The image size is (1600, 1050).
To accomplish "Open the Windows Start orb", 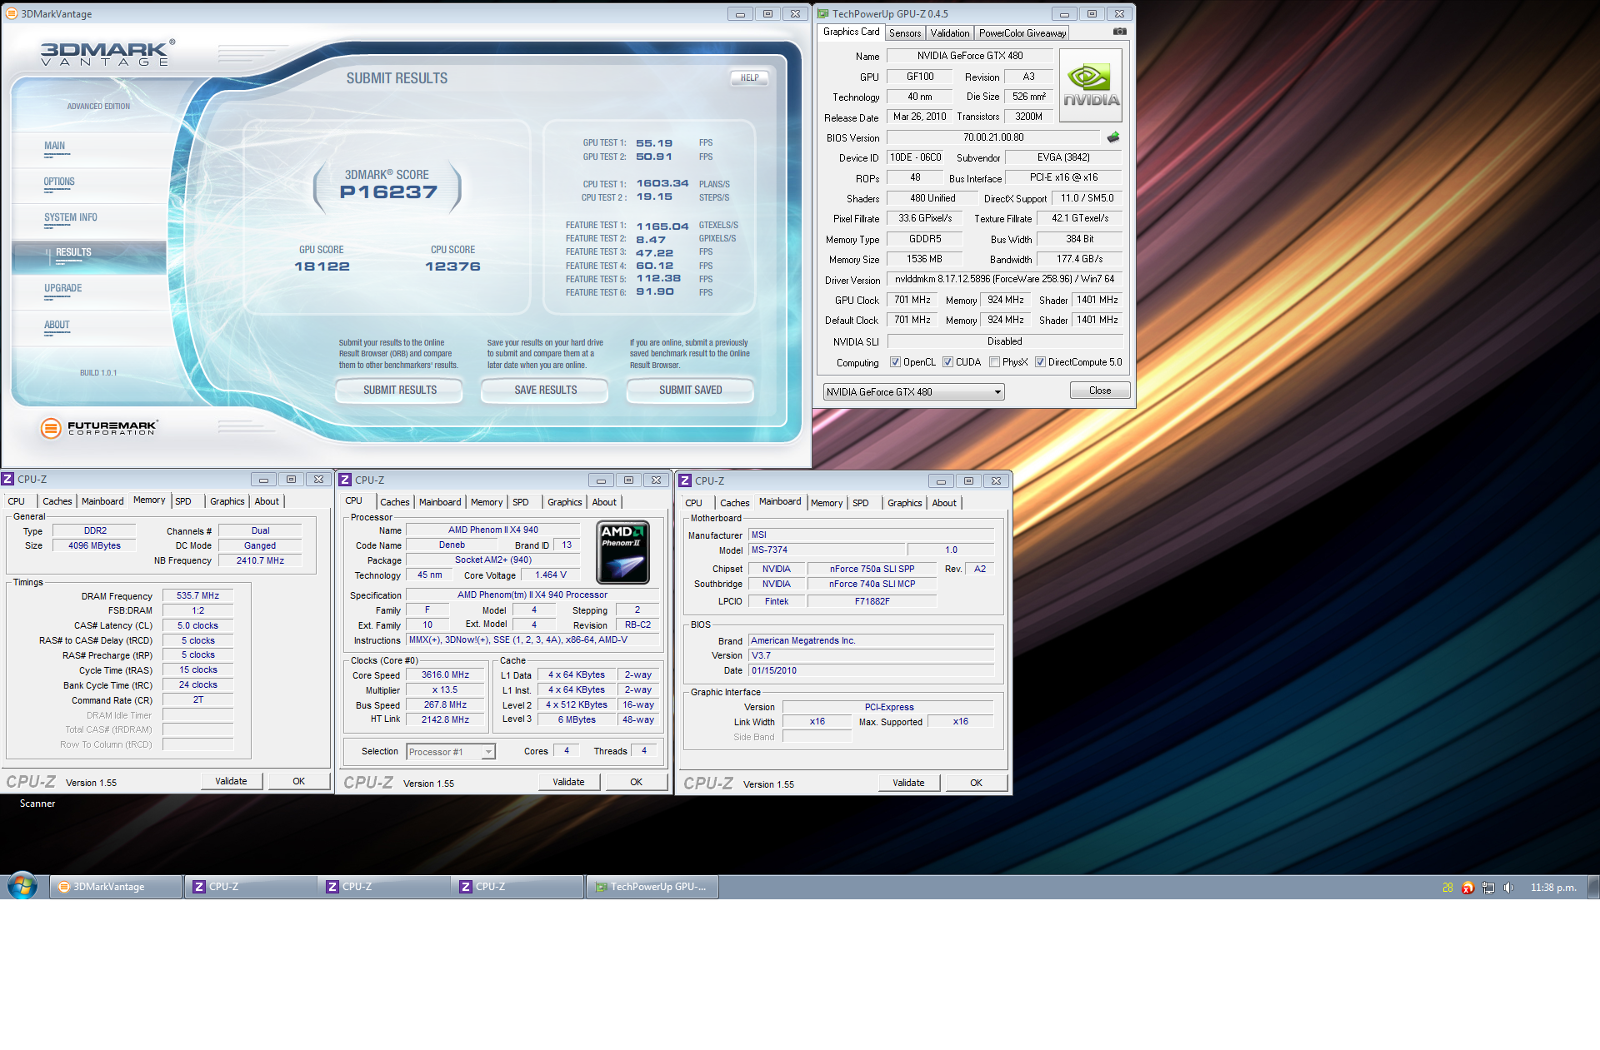I will (22, 886).
